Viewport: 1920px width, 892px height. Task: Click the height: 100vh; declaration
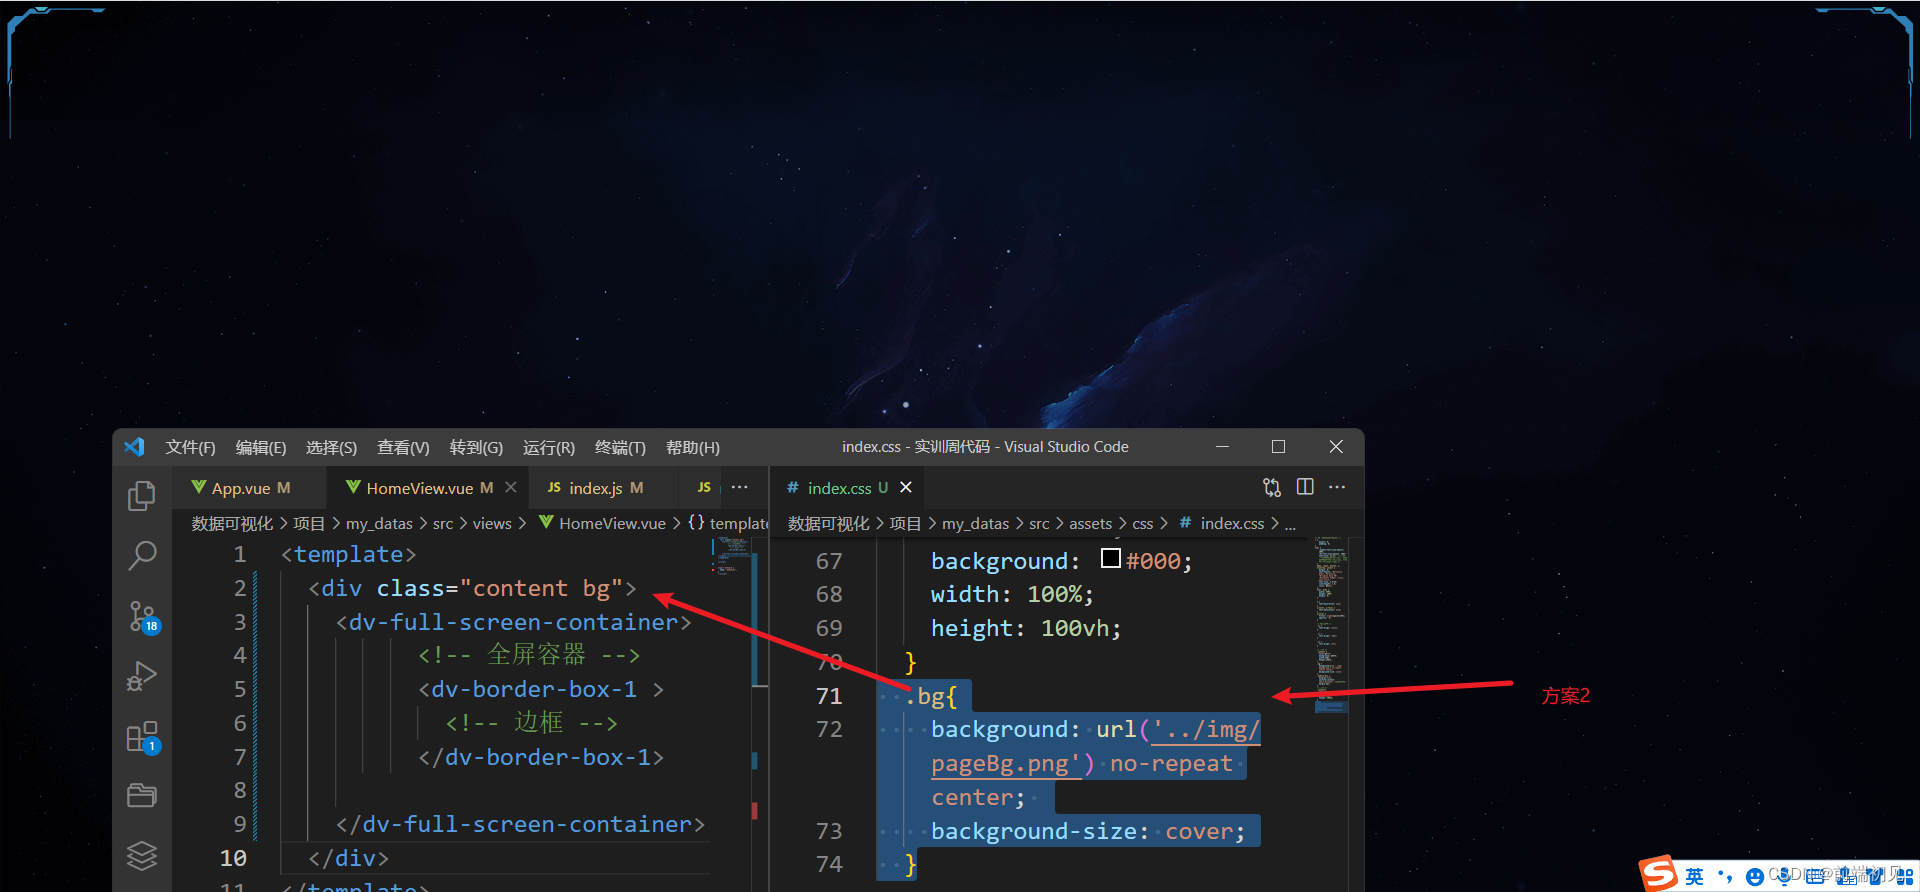[1026, 628]
